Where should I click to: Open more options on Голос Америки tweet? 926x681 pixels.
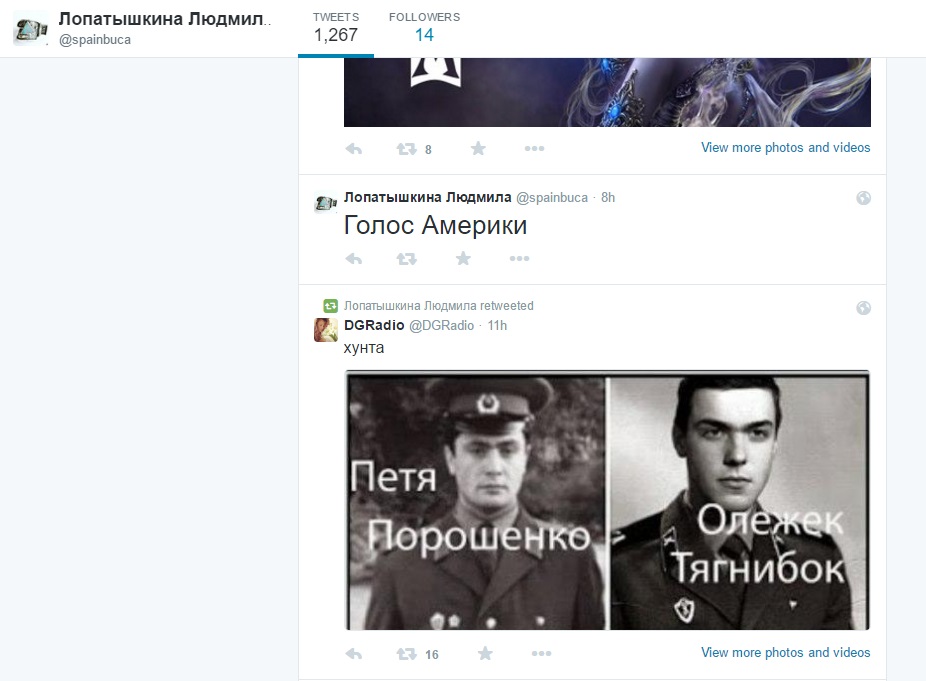(519, 259)
